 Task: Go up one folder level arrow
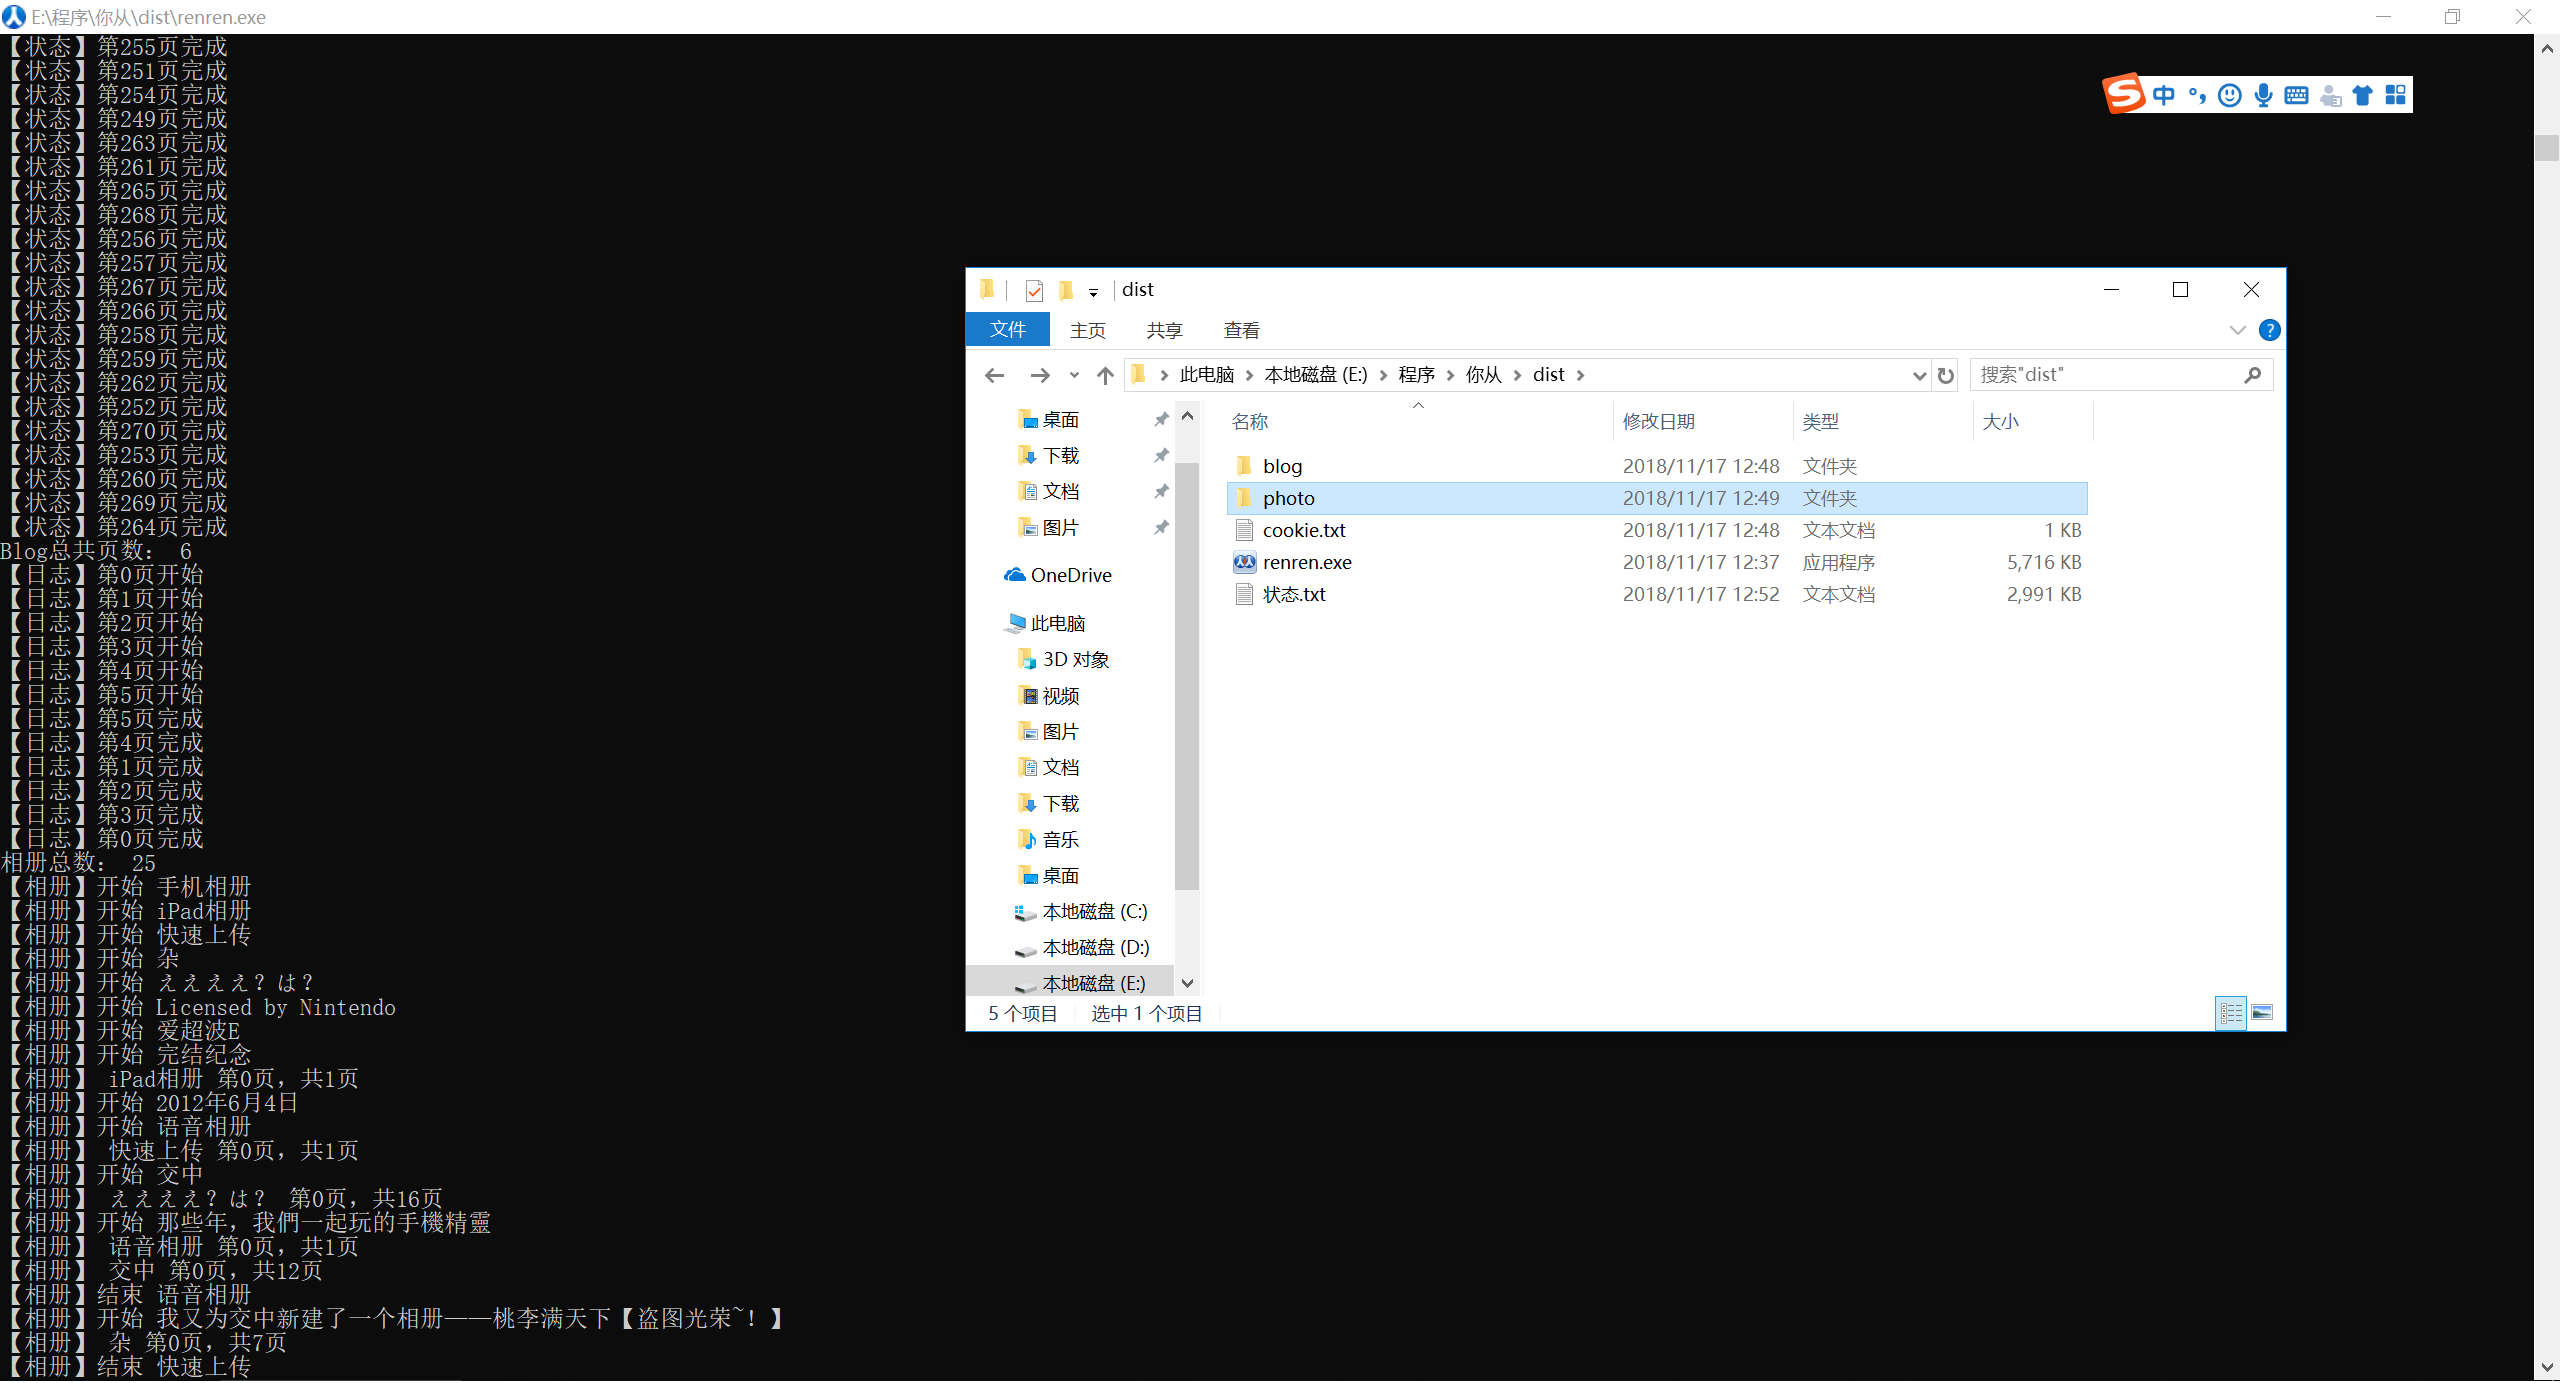click(x=1104, y=375)
